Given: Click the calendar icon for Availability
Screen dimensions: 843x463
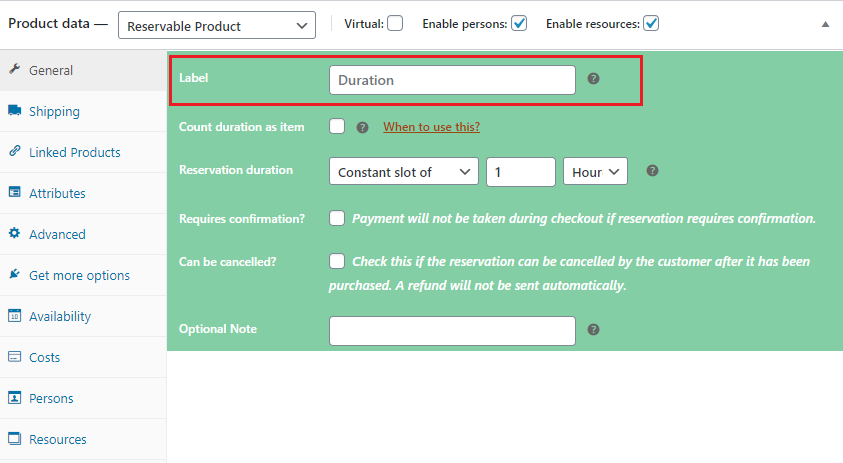Looking at the screenshot, I should click(x=15, y=316).
